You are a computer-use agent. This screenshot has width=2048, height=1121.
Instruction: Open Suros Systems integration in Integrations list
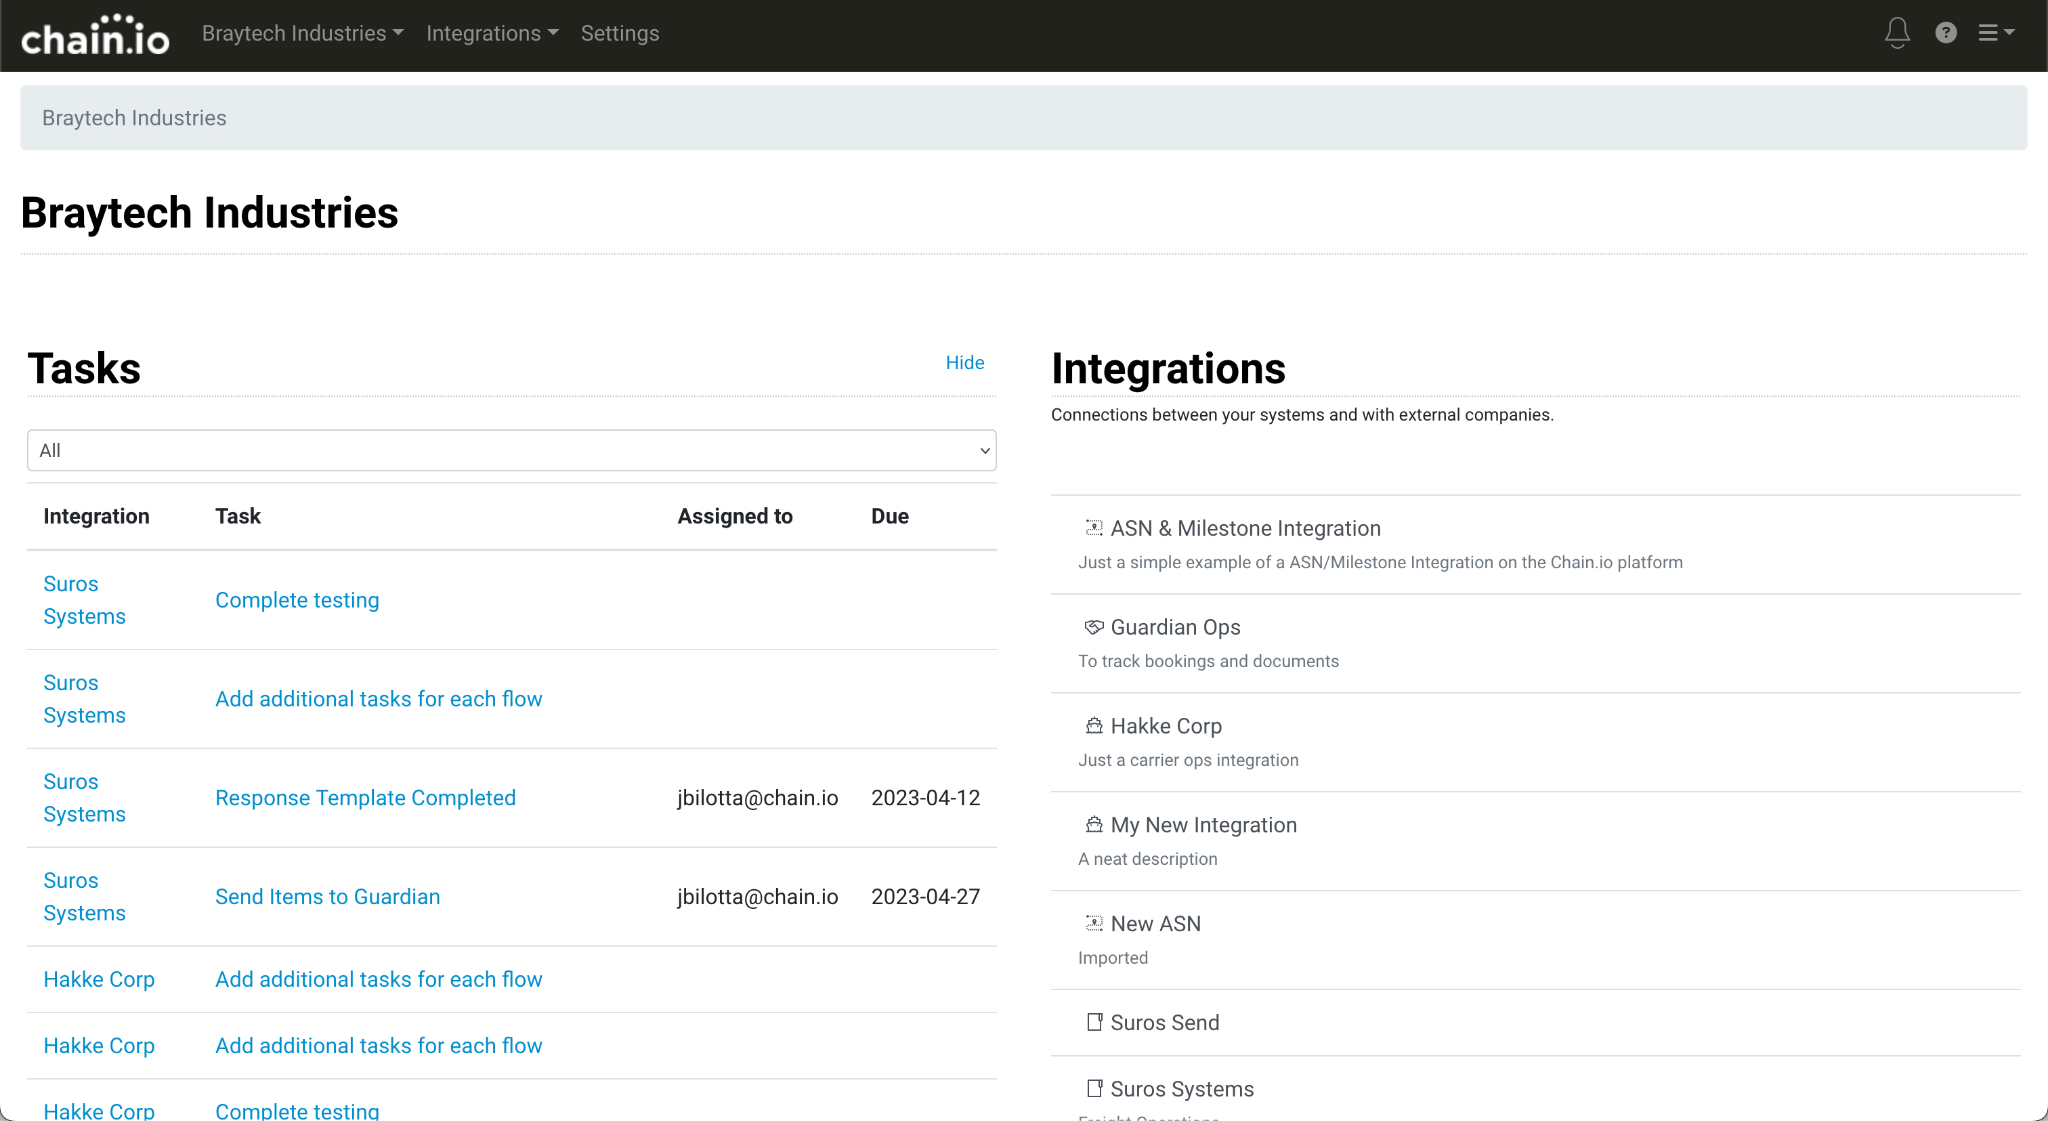point(1182,1088)
